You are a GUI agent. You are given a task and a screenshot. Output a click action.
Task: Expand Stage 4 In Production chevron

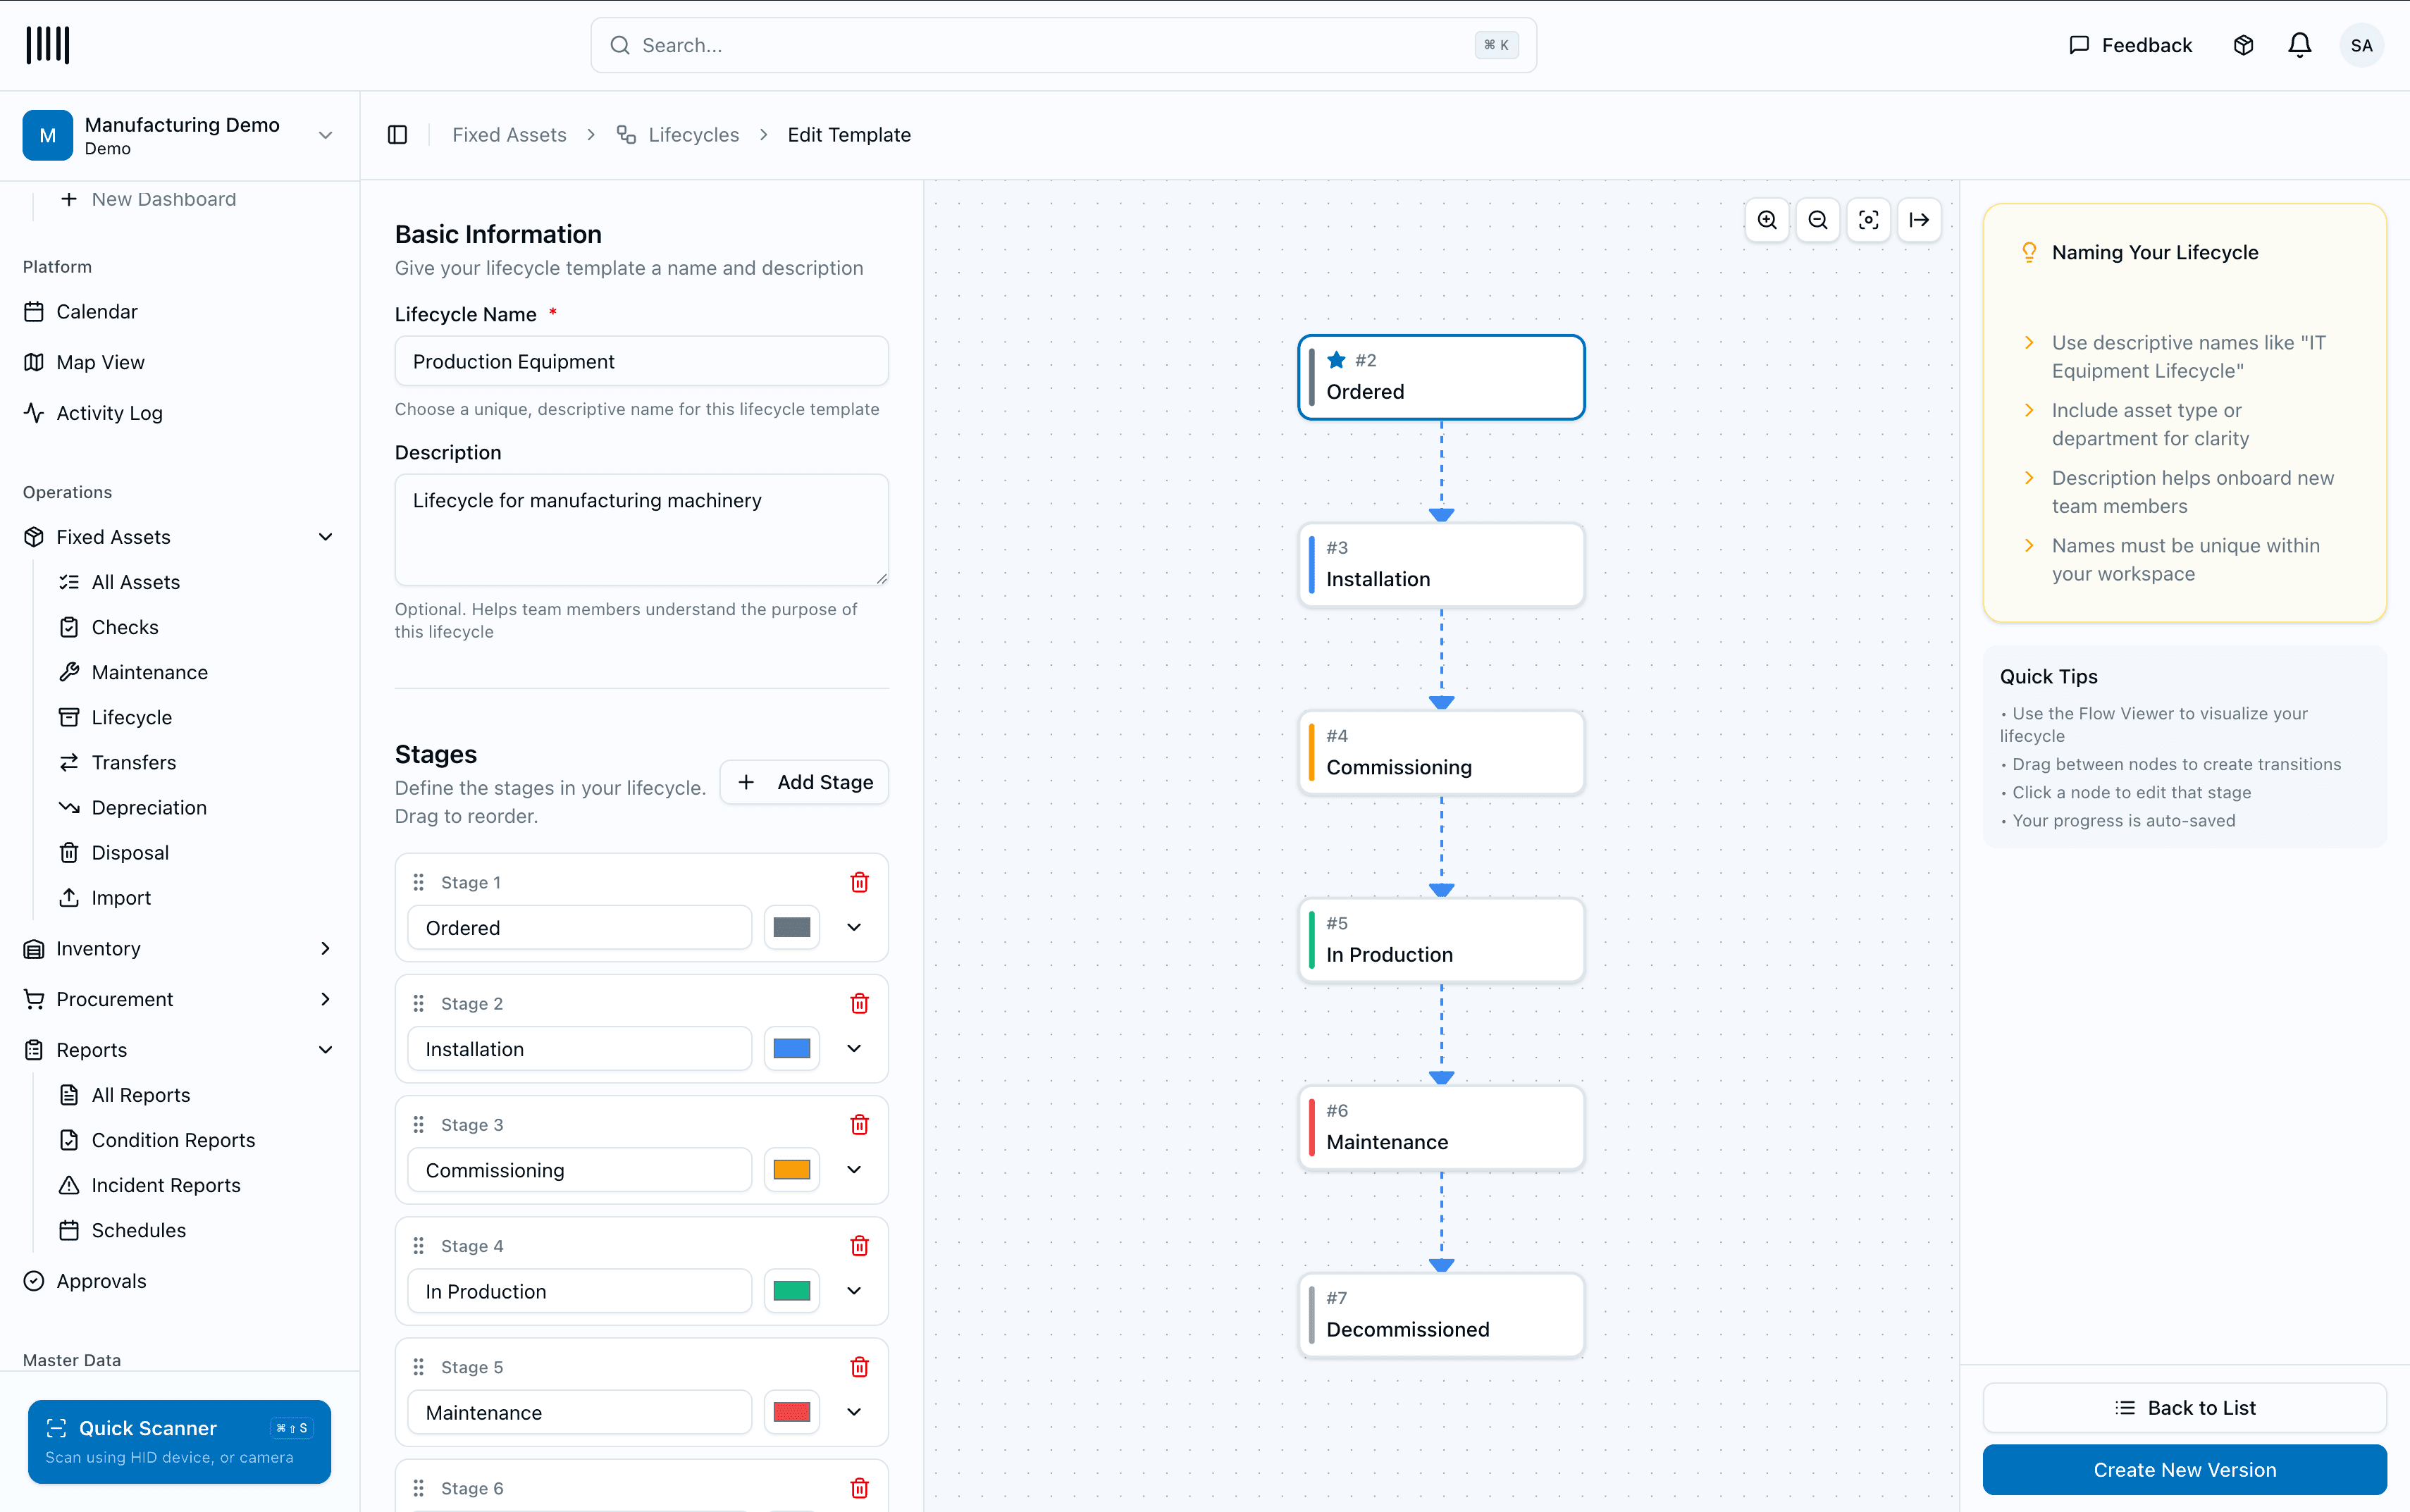(x=854, y=1290)
